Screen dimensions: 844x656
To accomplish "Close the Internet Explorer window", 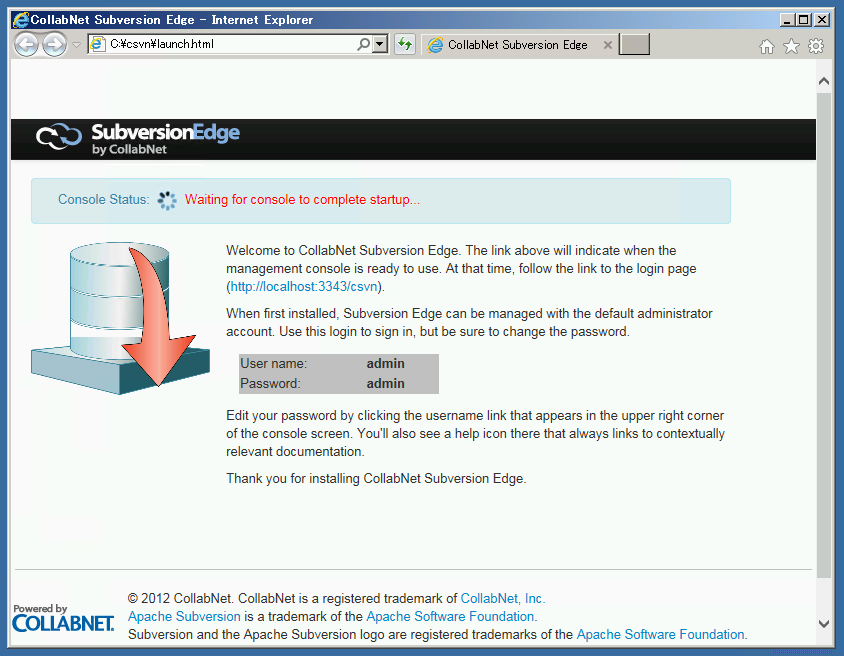I will tap(822, 20).
